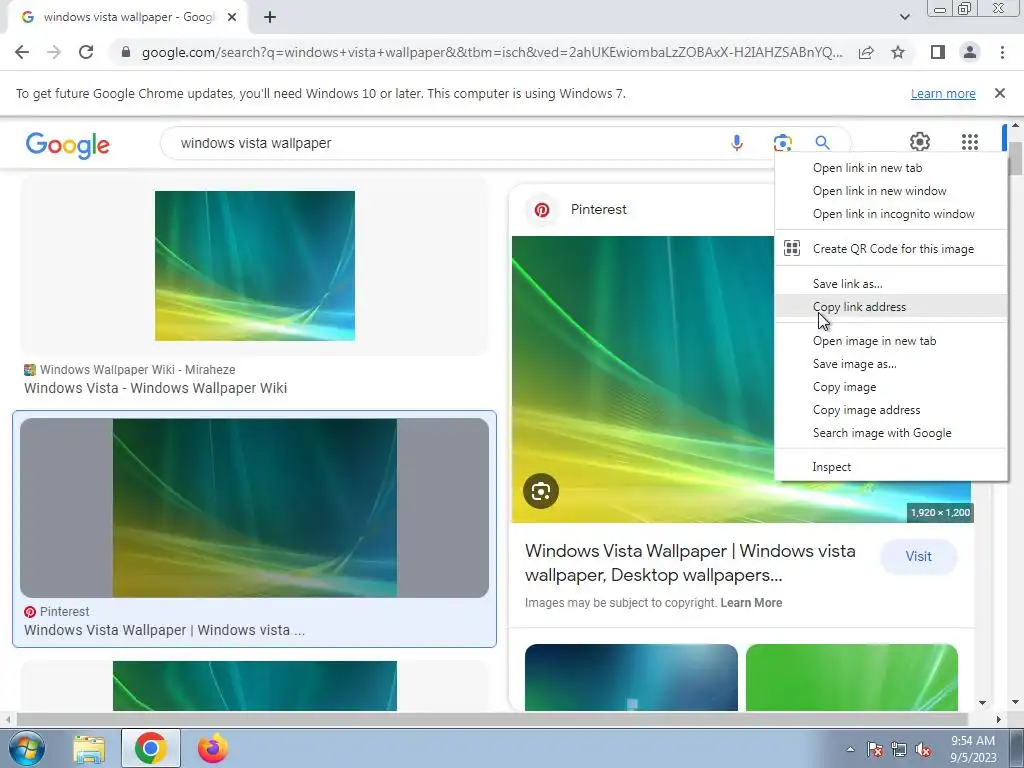Search by image with the camera lens icon
1024x768 pixels.
pos(782,142)
